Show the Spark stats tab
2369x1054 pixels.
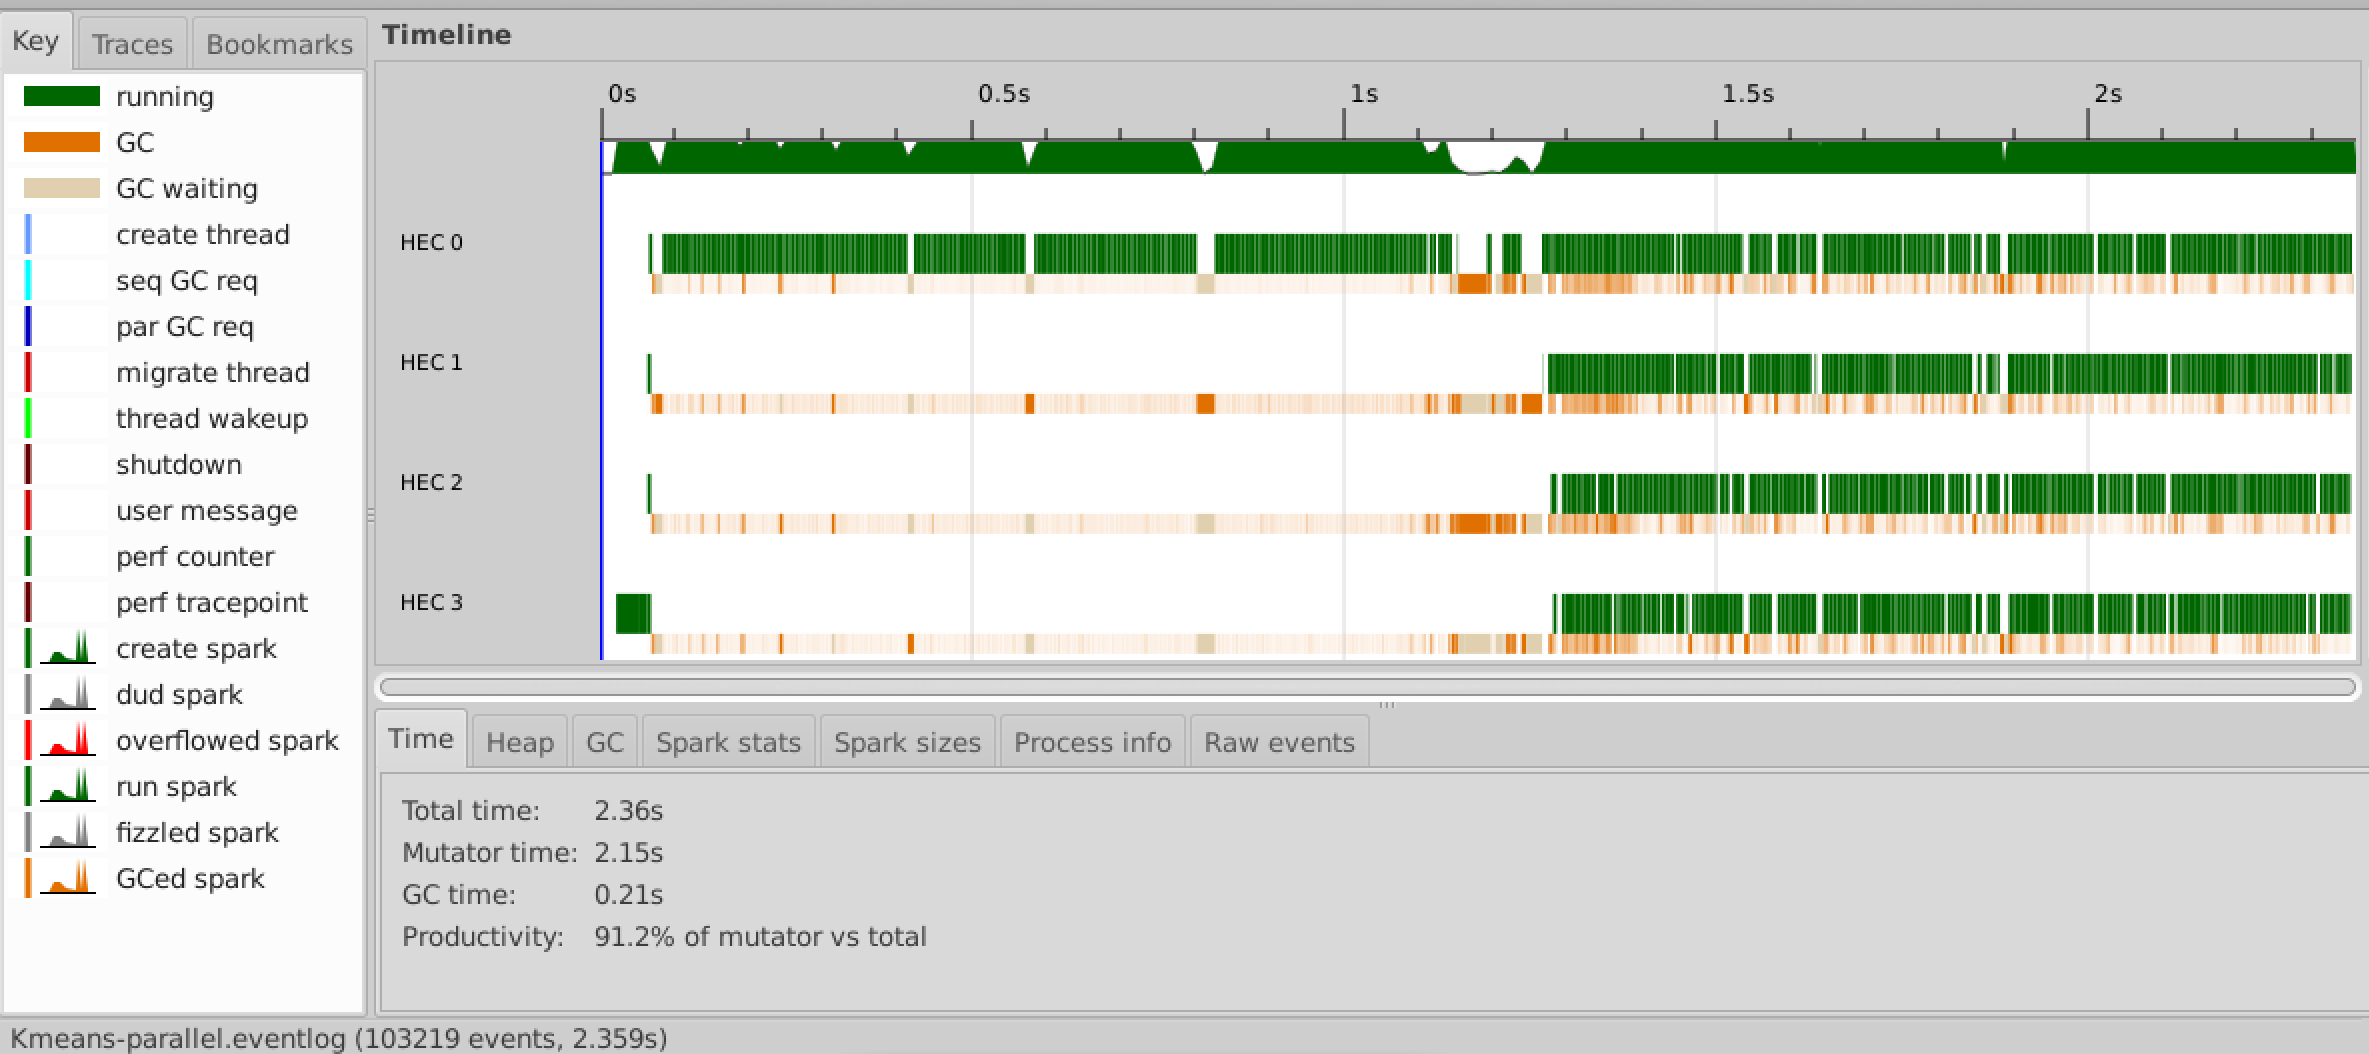[728, 742]
